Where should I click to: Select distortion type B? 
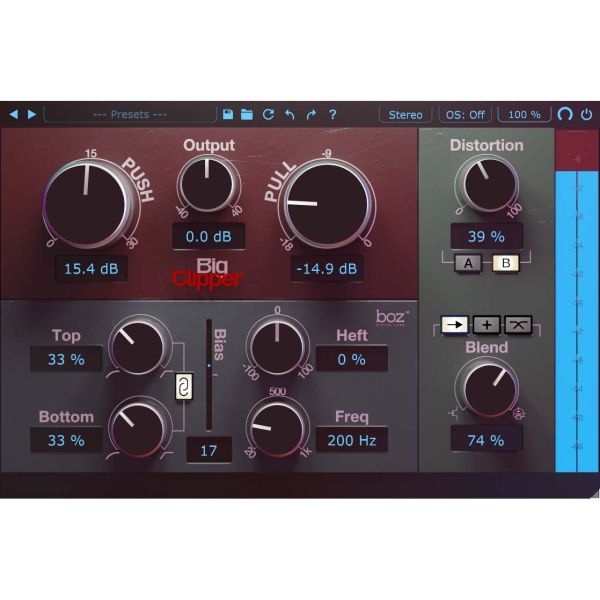click(506, 263)
